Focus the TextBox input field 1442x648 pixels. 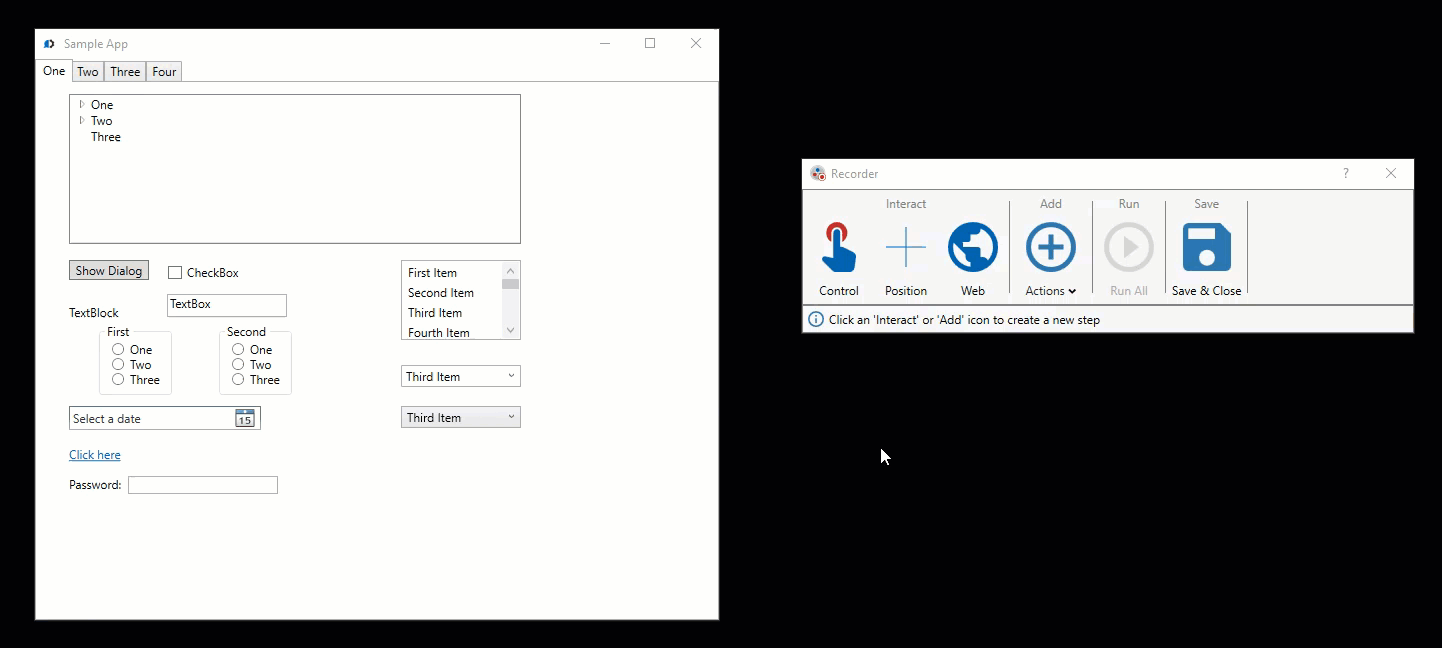[227, 305]
